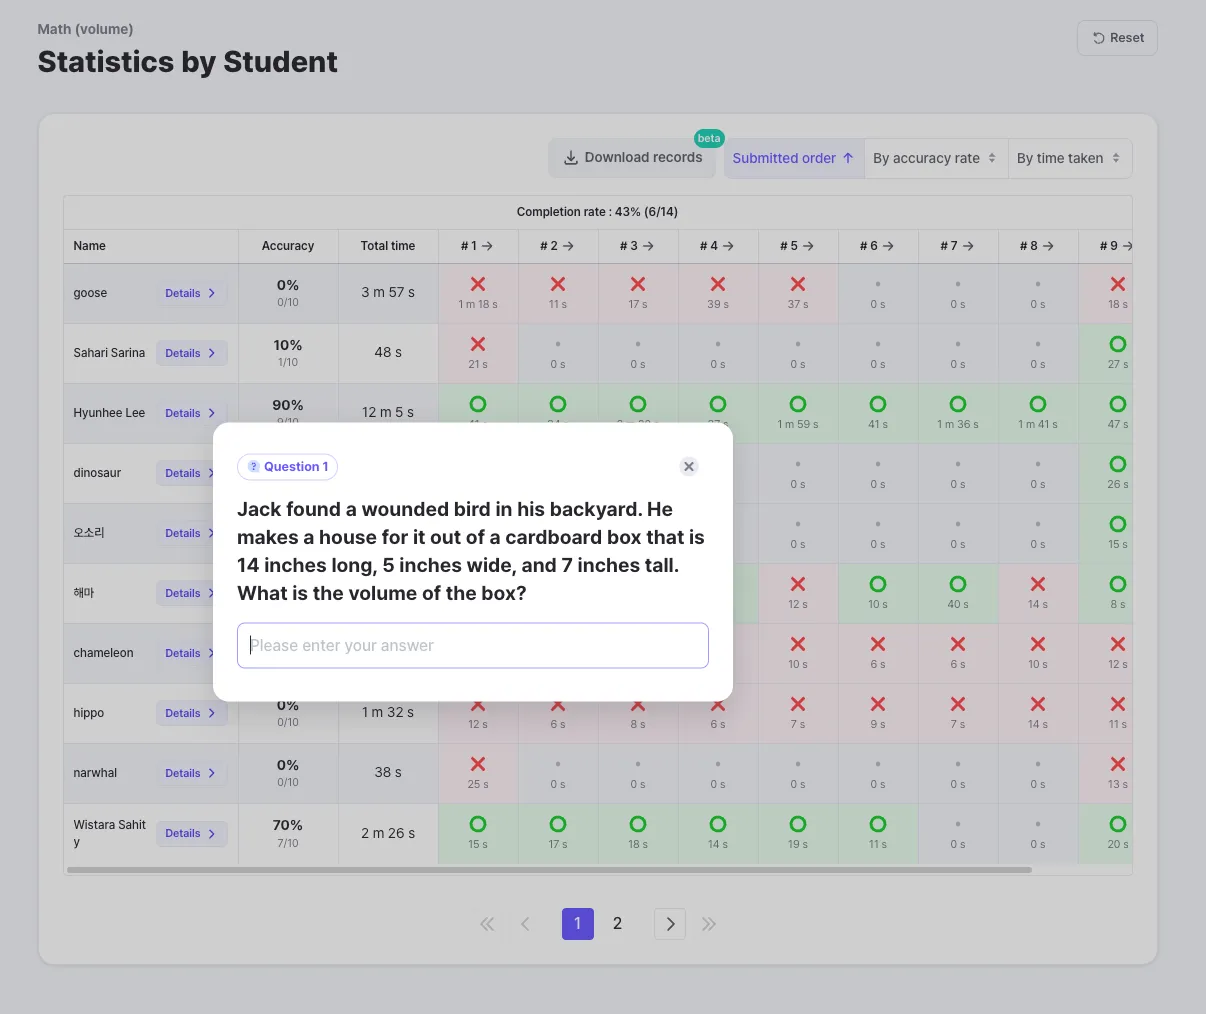
Task: Click Download records button
Action: (633, 158)
